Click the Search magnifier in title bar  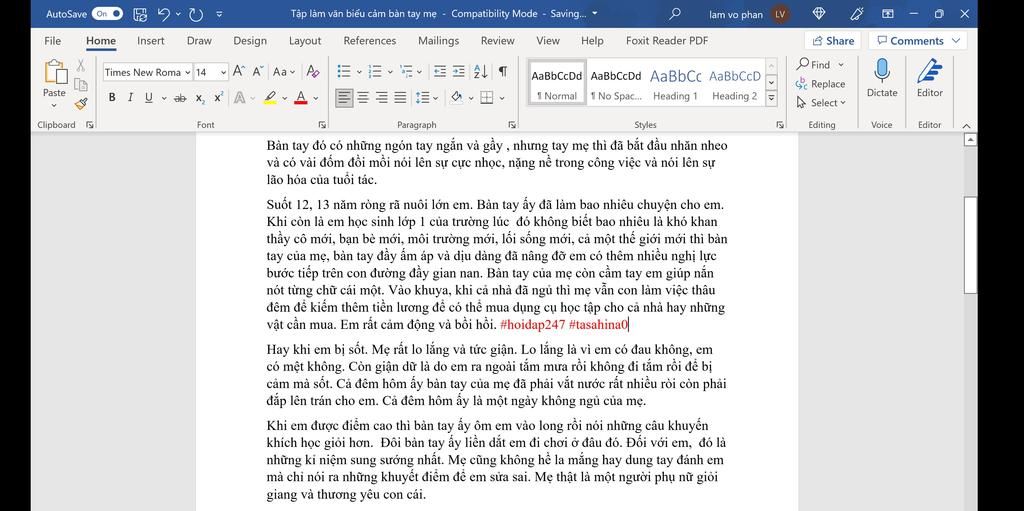[675, 14]
